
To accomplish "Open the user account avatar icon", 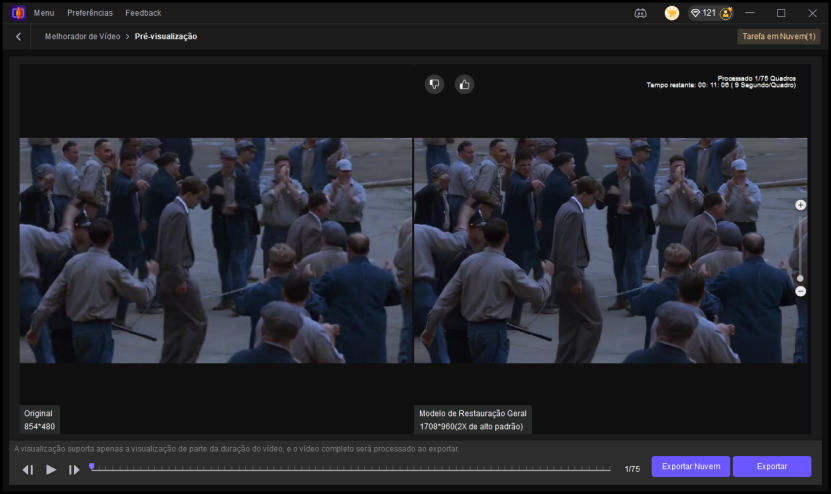I will pyautogui.click(x=726, y=13).
